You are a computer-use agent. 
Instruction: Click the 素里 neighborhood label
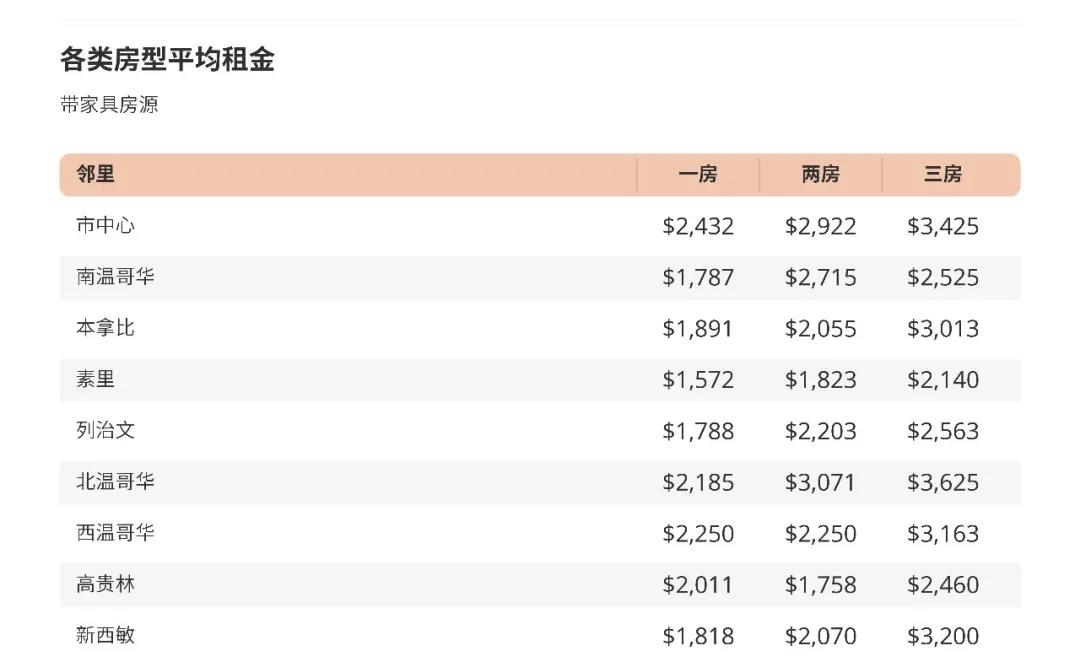95,380
